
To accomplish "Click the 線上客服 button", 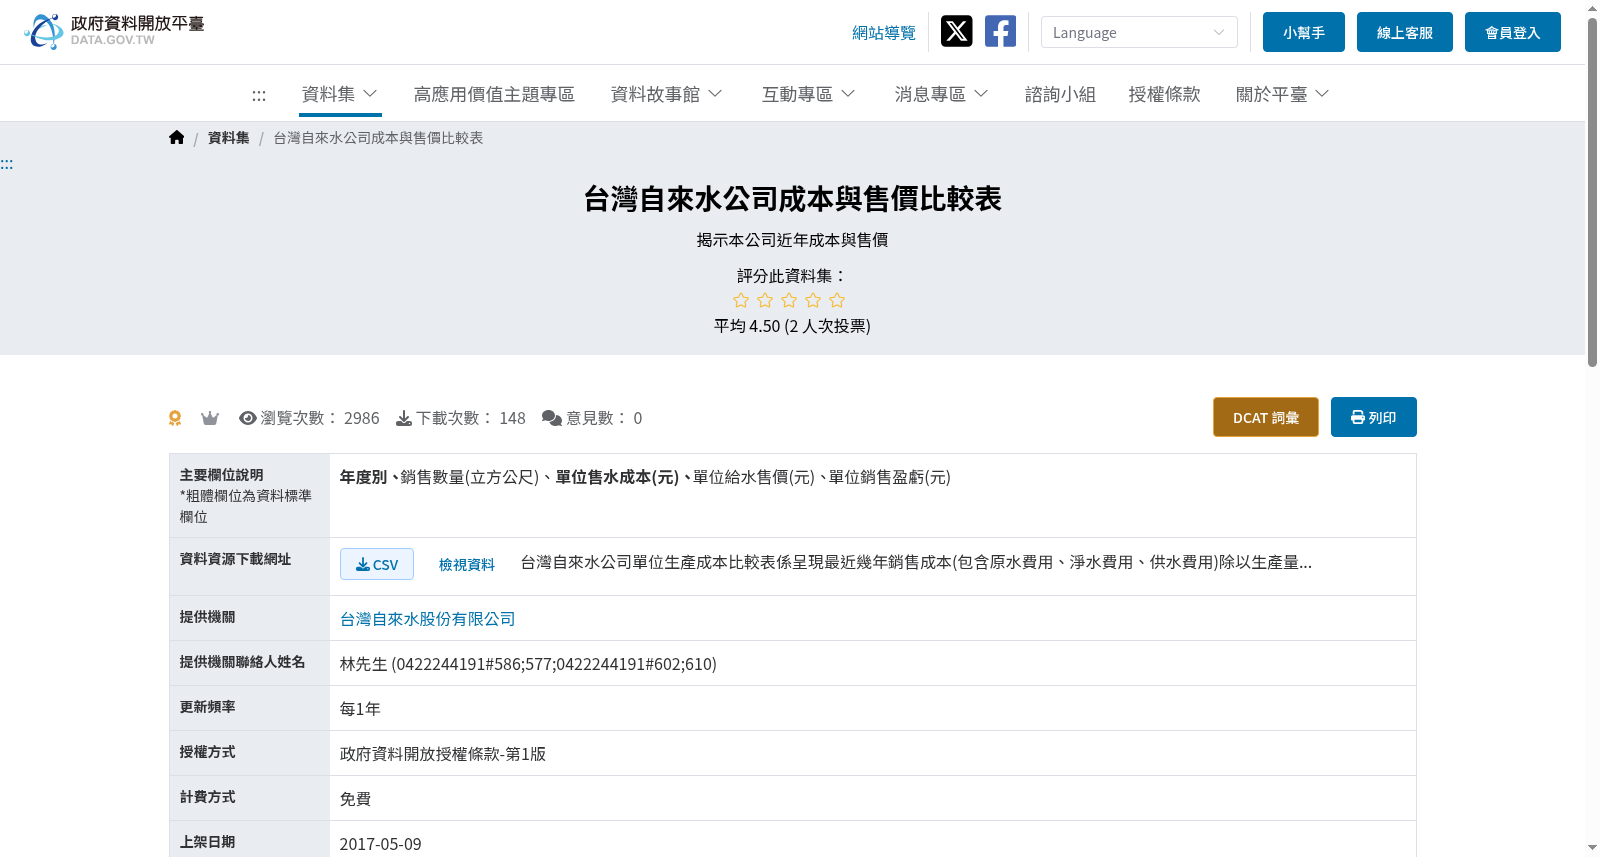I will pyautogui.click(x=1405, y=32).
